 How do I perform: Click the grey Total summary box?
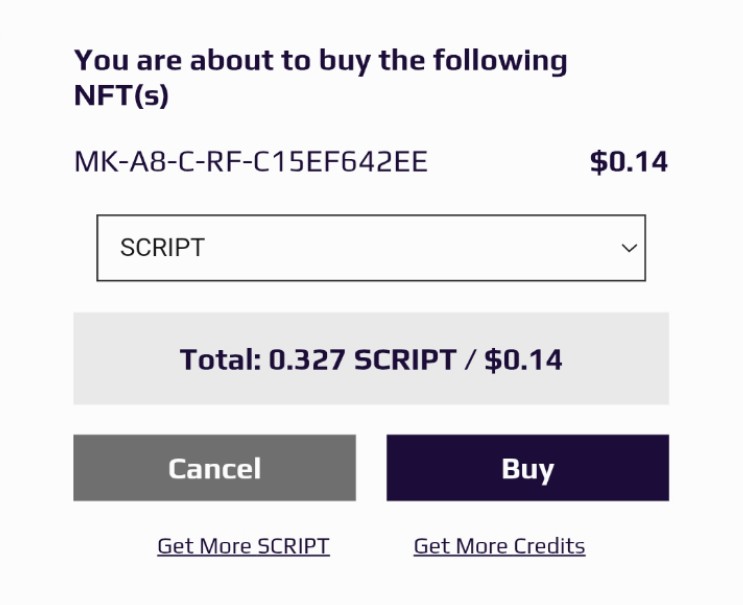pyautogui.click(x=371, y=358)
